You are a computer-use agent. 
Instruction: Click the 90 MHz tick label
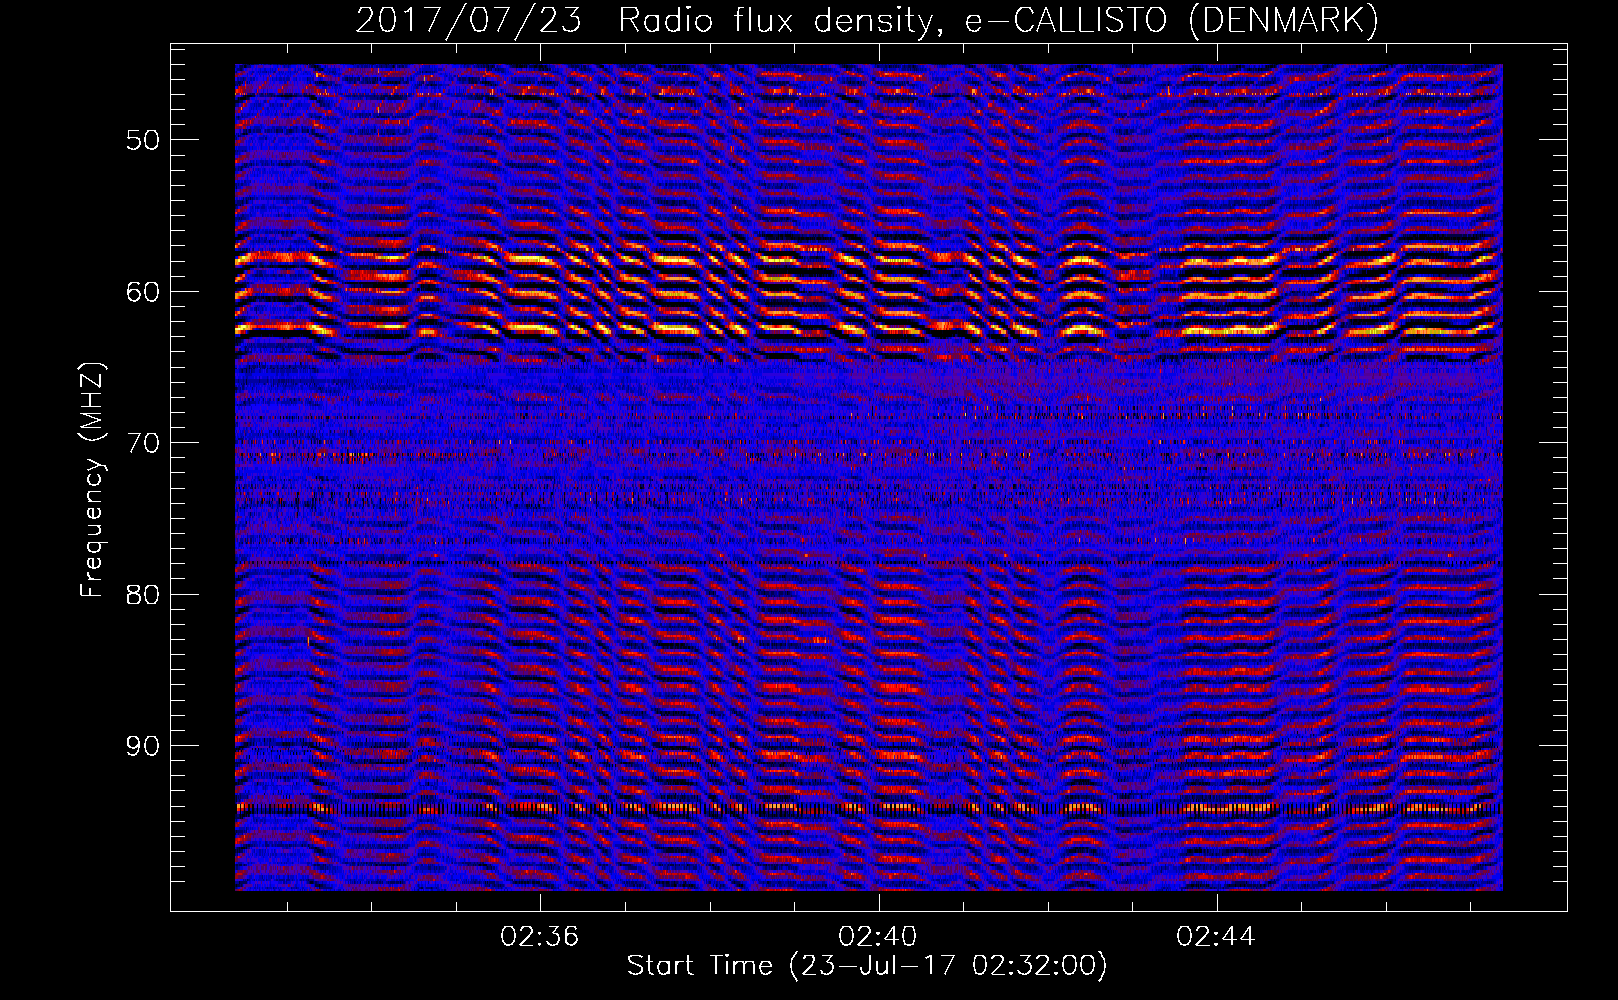[x=143, y=746]
